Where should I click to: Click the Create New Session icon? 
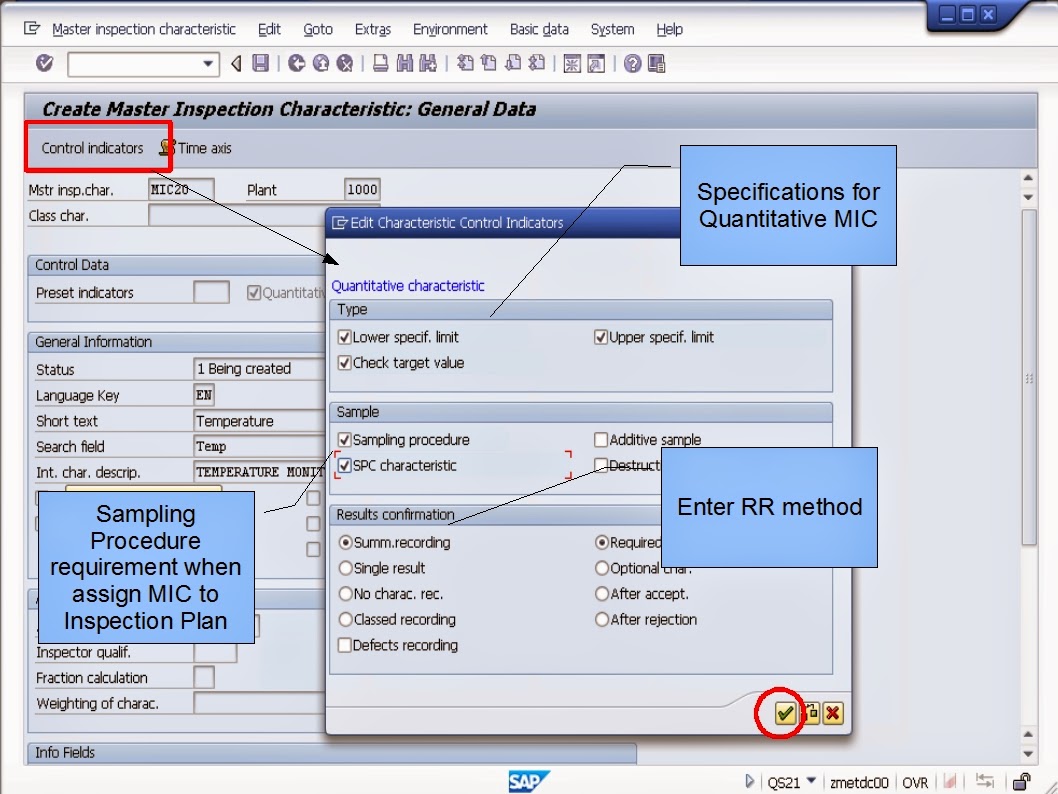573,64
